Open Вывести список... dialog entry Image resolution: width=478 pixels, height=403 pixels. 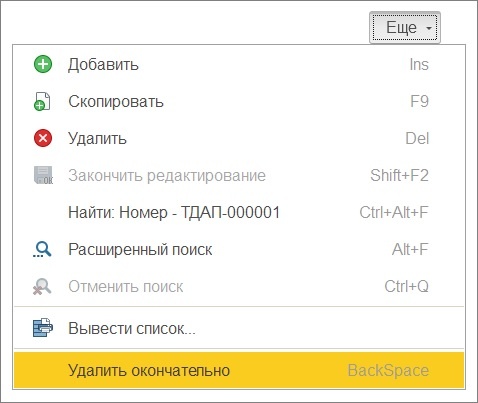pyautogui.click(x=239, y=328)
